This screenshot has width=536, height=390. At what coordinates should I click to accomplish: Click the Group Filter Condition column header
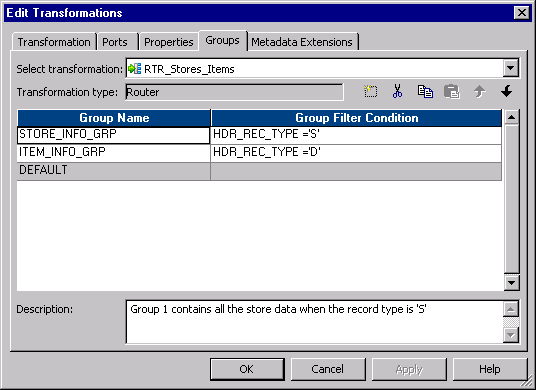[x=357, y=118]
